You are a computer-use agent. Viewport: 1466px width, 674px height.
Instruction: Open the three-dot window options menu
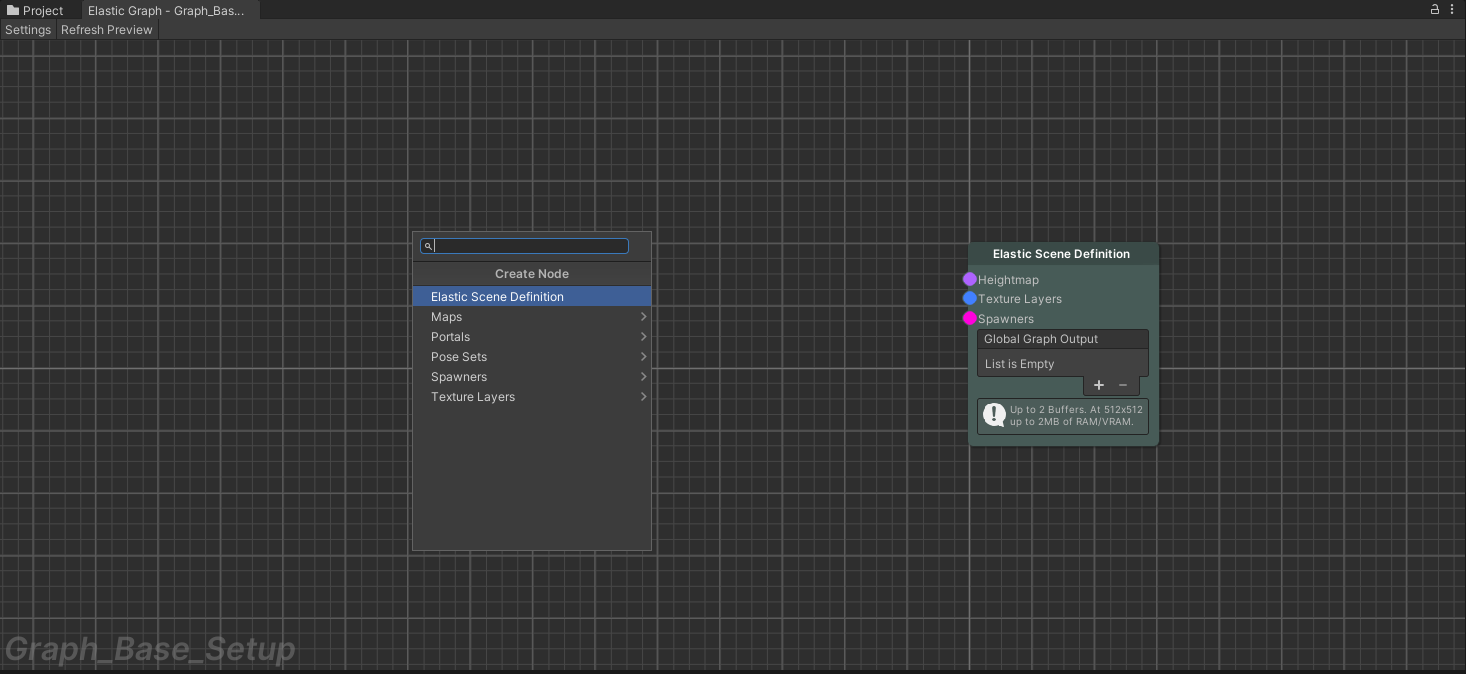[1452, 9]
